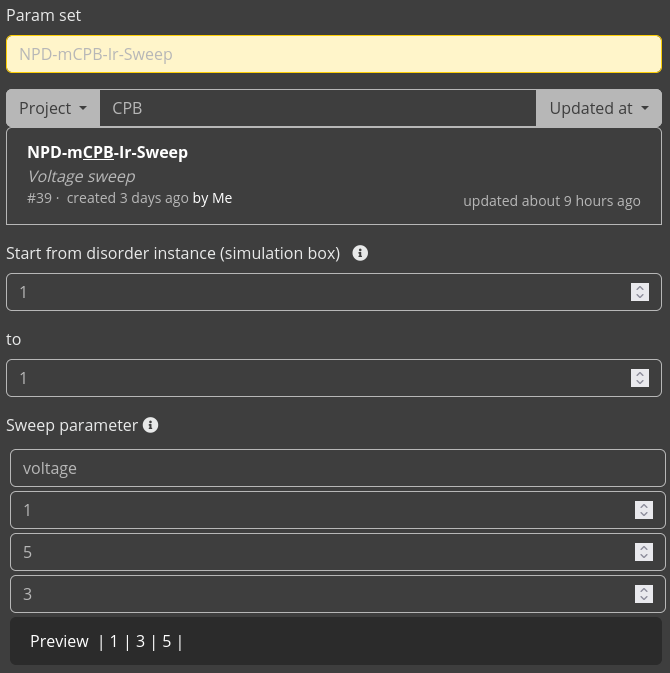Click sweep field containing value 3
The image size is (670, 673).
point(320,594)
